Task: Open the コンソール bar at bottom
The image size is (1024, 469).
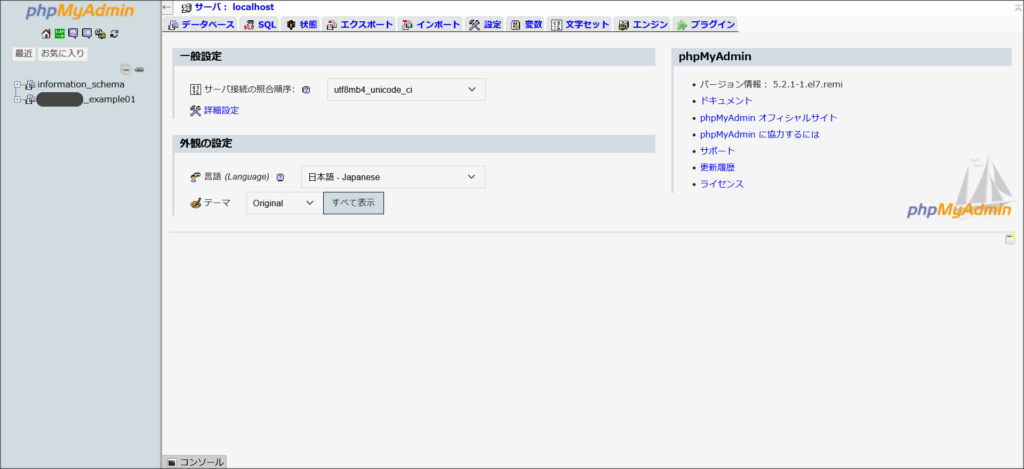Action: pos(195,462)
